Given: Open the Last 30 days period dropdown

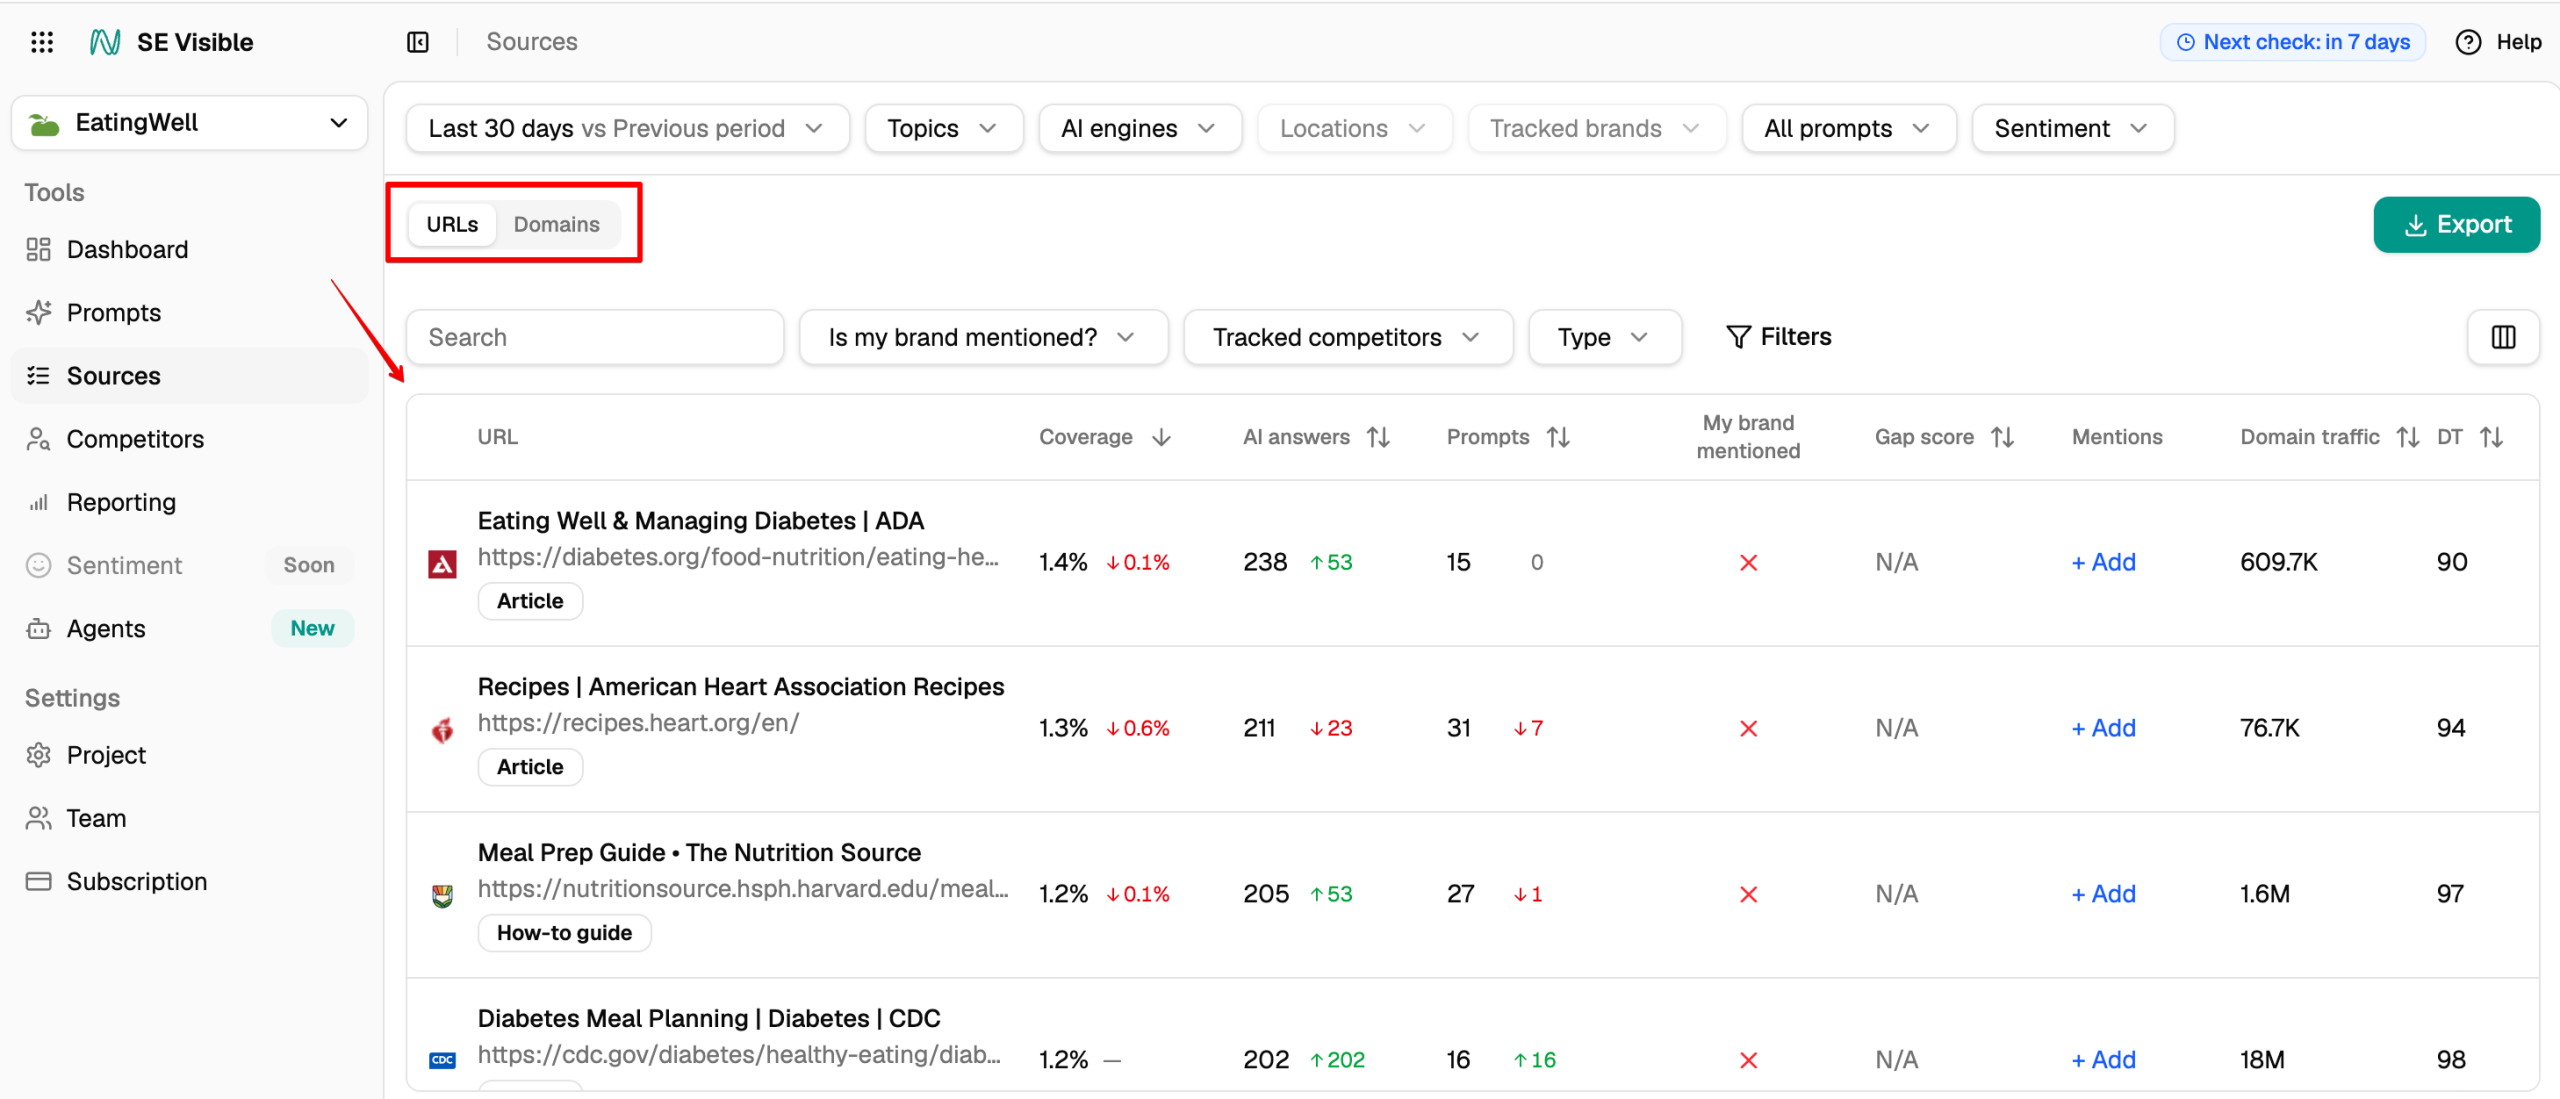Looking at the screenshot, I should coord(627,128).
